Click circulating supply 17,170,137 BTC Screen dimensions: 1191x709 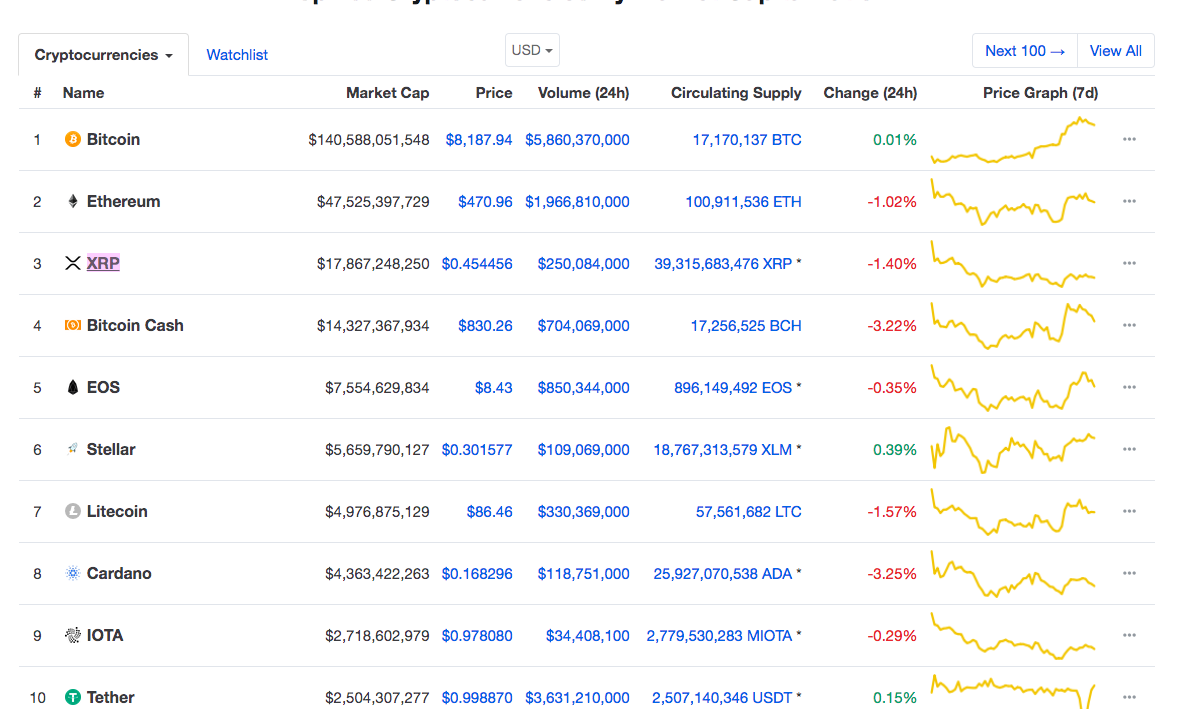[747, 140]
